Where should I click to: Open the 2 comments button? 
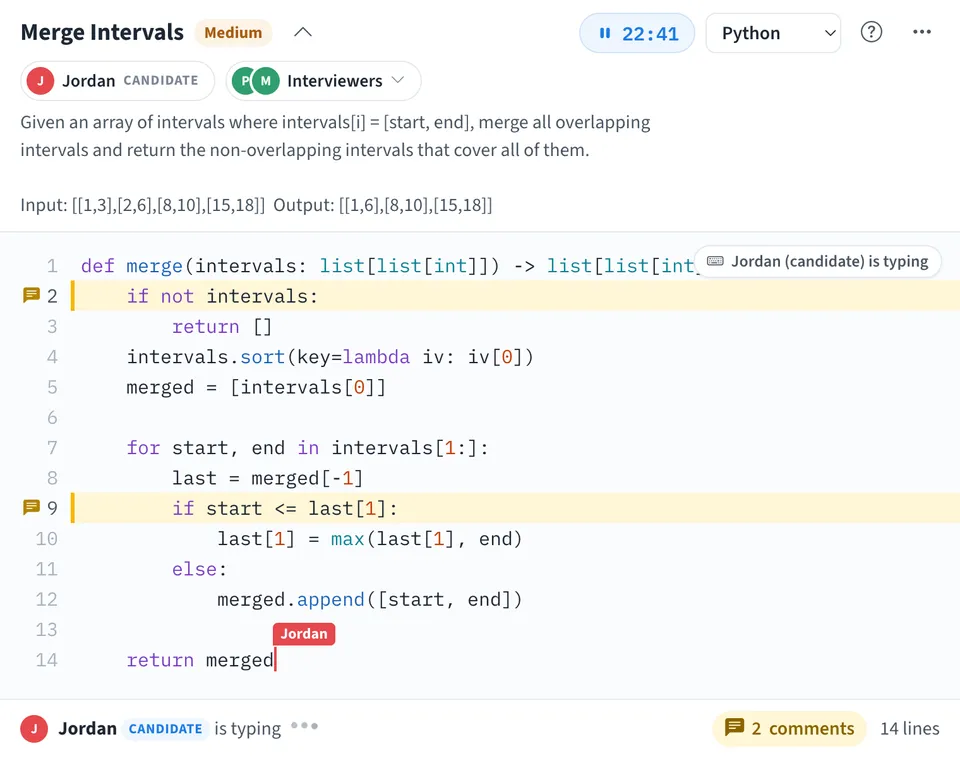pyautogui.click(x=789, y=729)
